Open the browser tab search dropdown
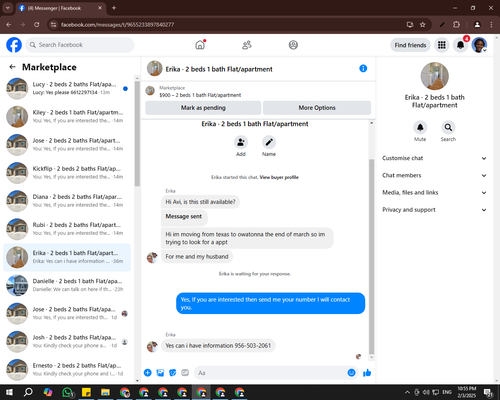 (7, 8)
